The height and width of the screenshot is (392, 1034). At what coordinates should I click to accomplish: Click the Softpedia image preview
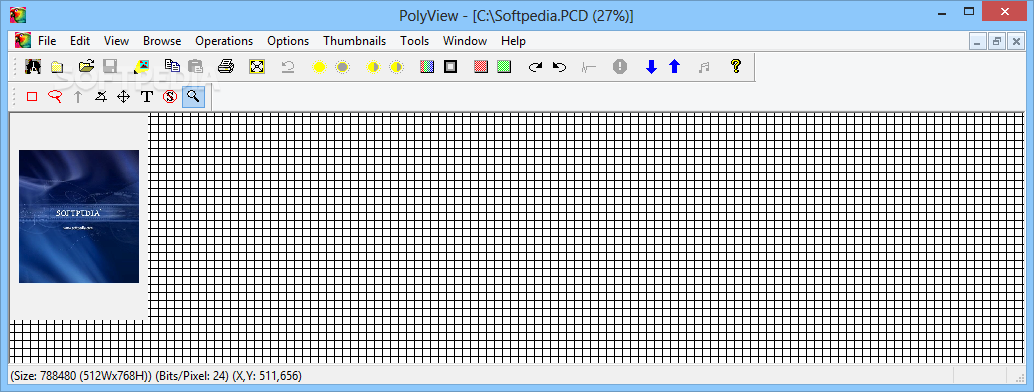pyautogui.click(x=79, y=216)
